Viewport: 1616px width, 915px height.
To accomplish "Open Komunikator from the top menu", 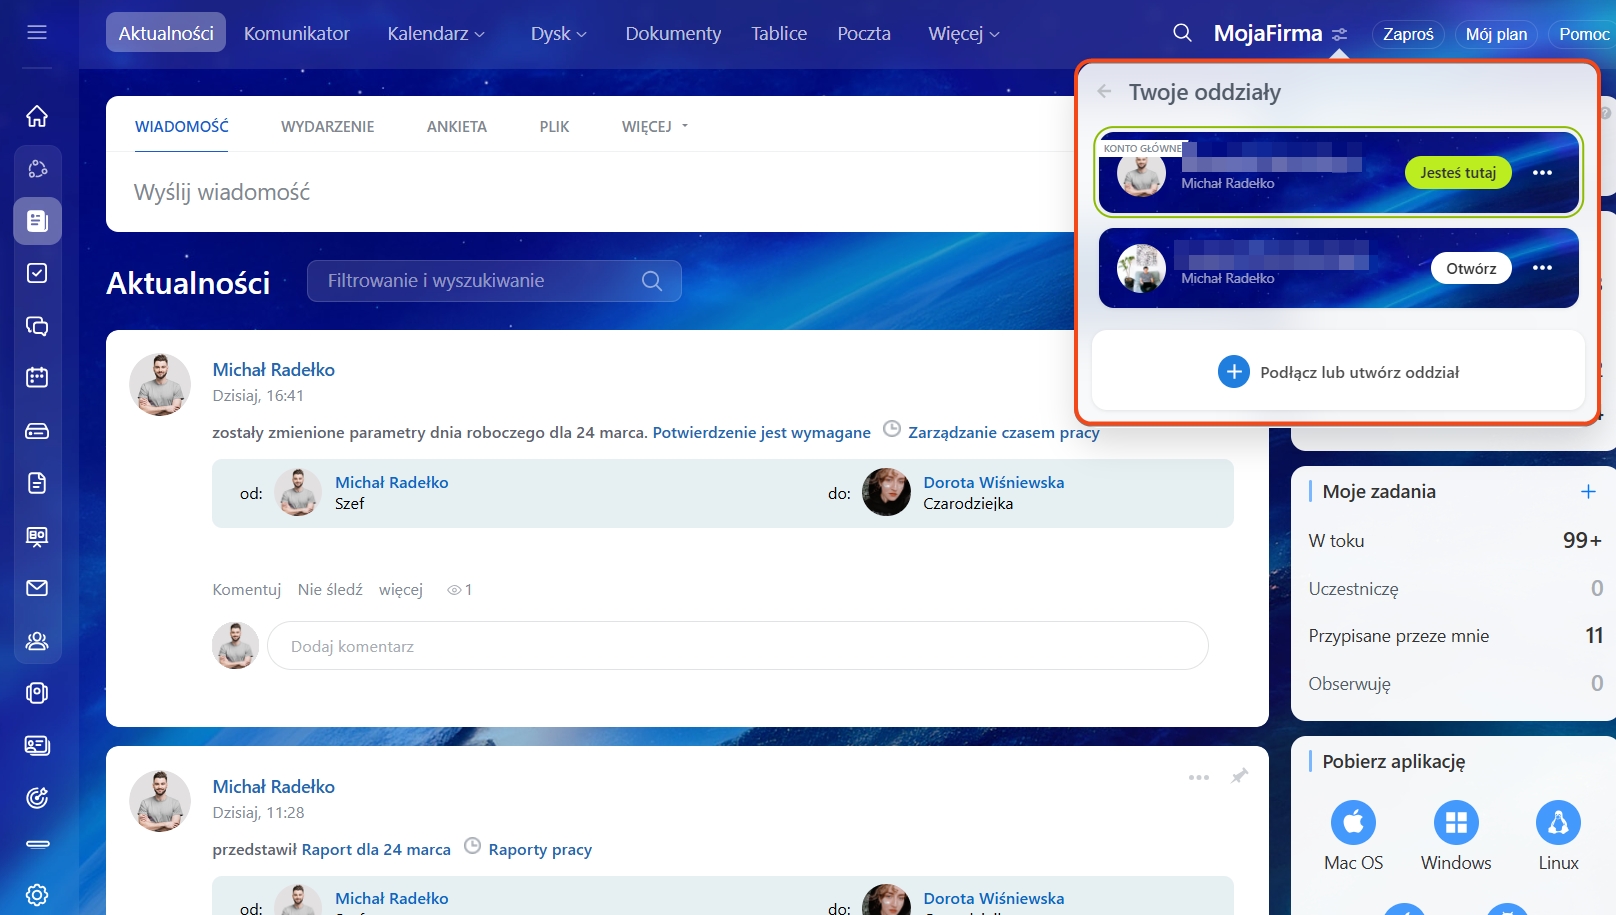I will pyautogui.click(x=297, y=34).
